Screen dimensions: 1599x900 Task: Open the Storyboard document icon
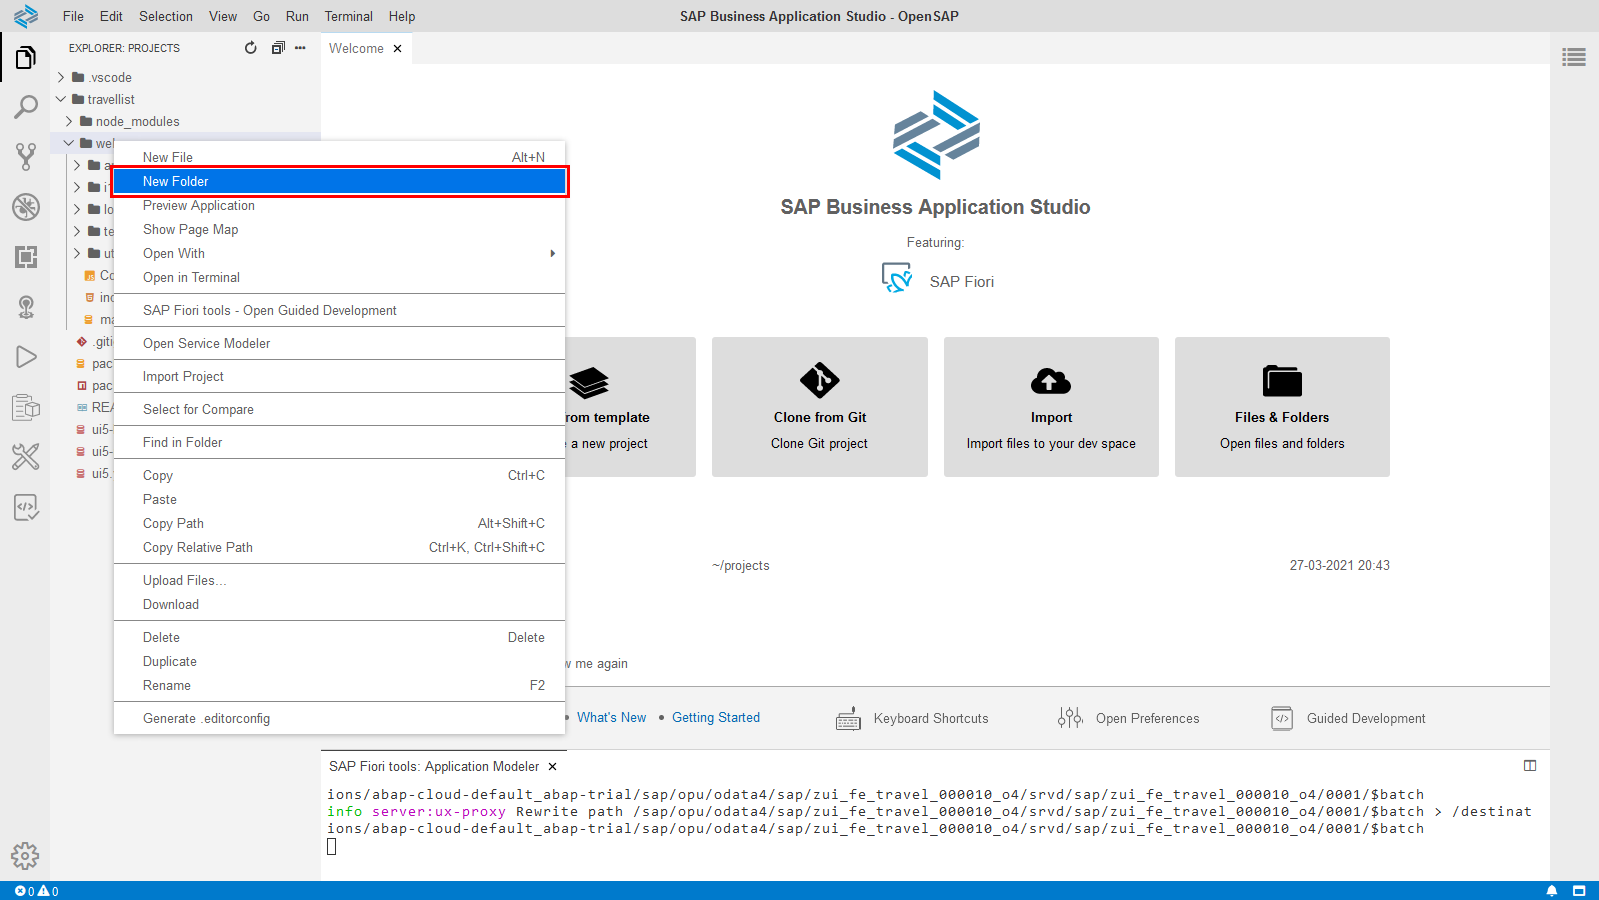point(26,407)
